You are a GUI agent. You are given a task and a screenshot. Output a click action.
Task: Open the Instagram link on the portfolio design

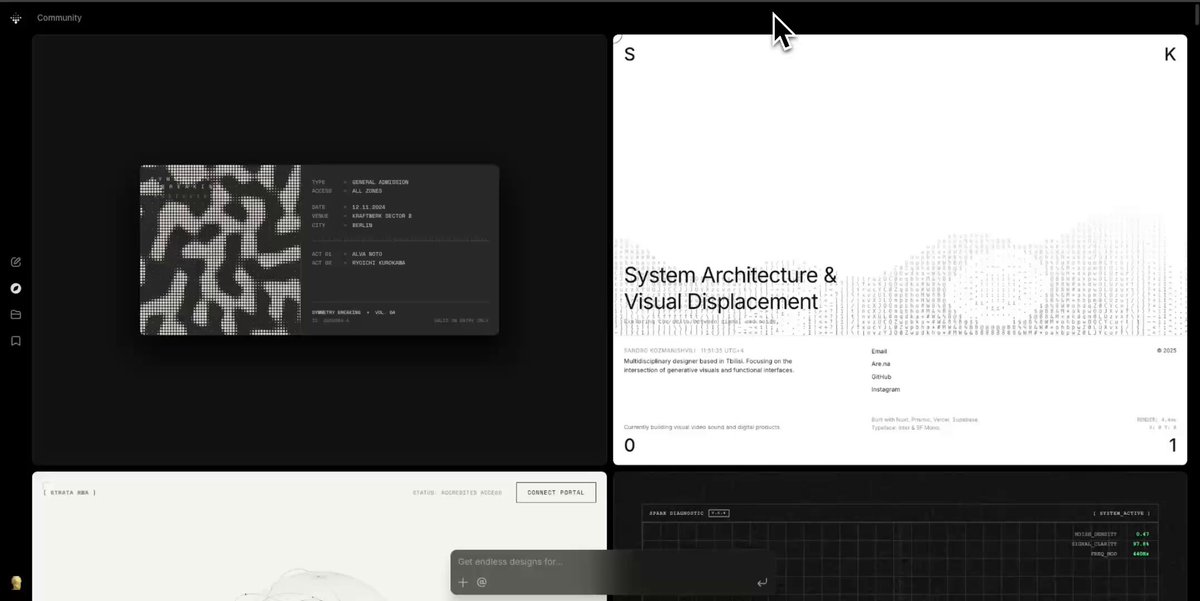[885, 389]
